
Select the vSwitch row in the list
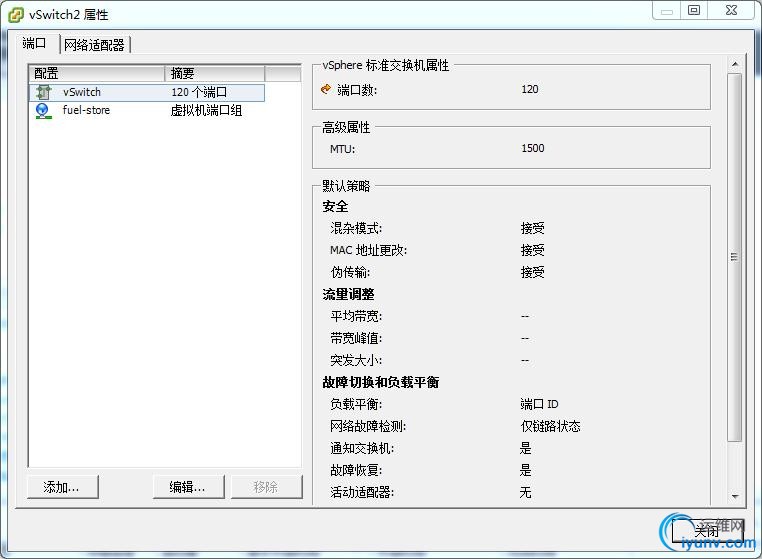pos(147,92)
